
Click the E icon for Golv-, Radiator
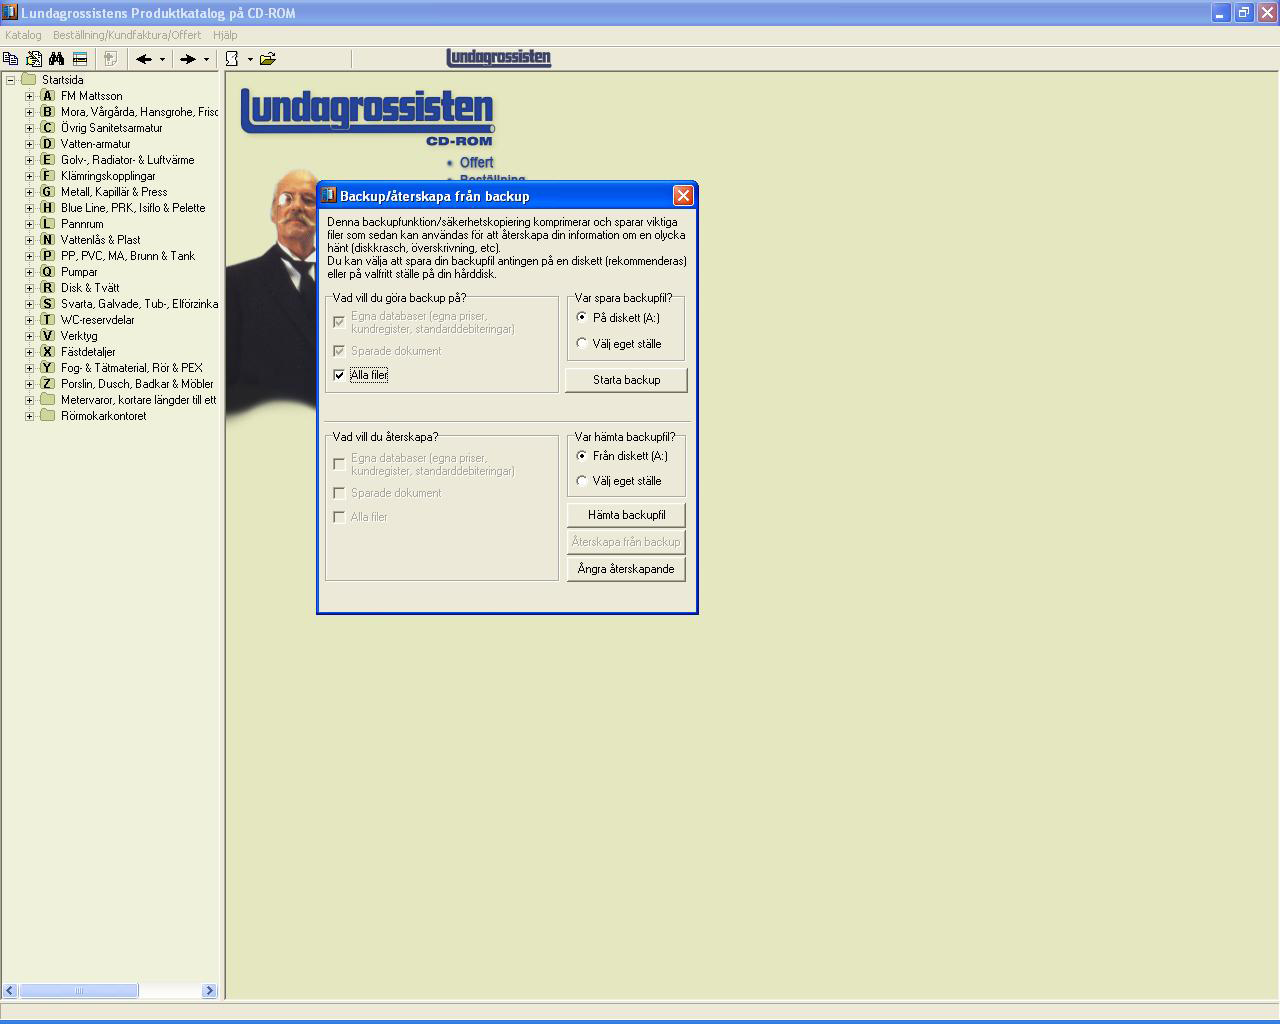click(x=47, y=160)
